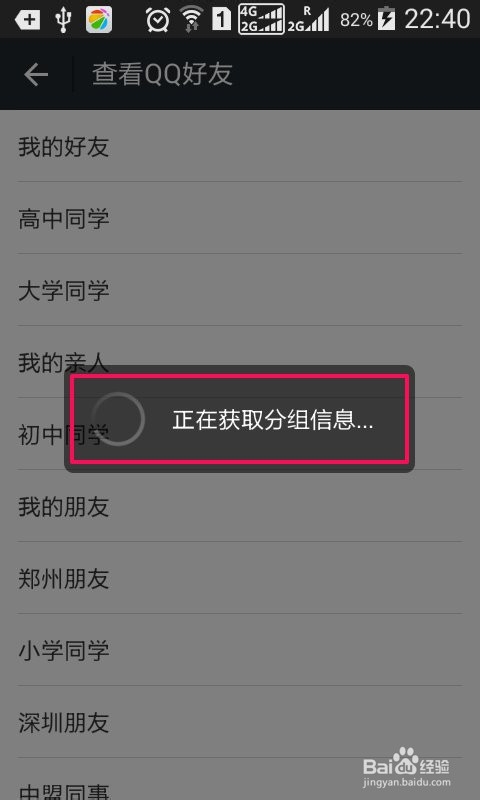Select the 深圳朋友 group
Viewport: 480px width, 800px height.
240,721
